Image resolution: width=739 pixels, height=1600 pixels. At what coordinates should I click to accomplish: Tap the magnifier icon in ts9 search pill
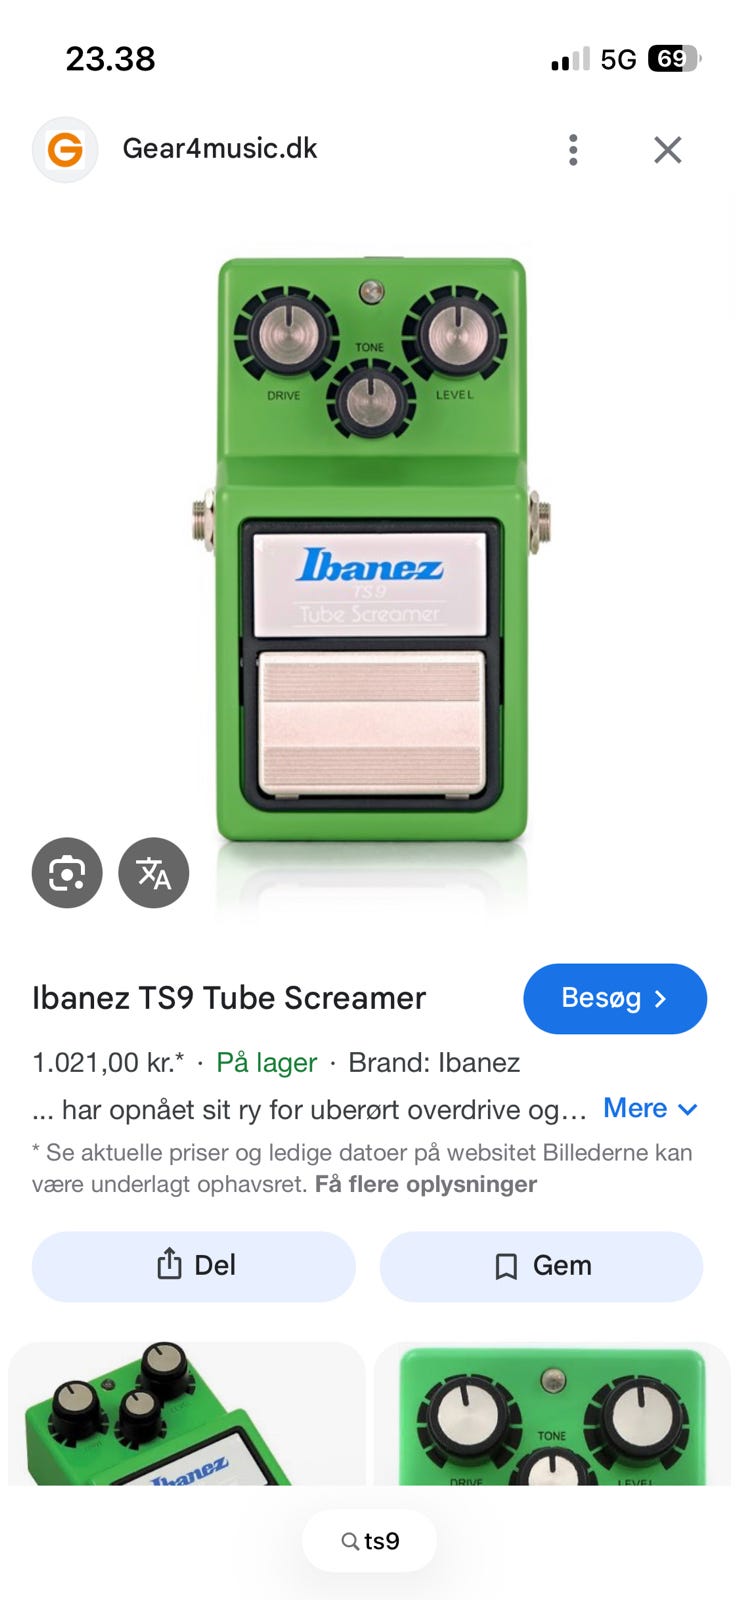pyautogui.click(x=350, y=1541)
